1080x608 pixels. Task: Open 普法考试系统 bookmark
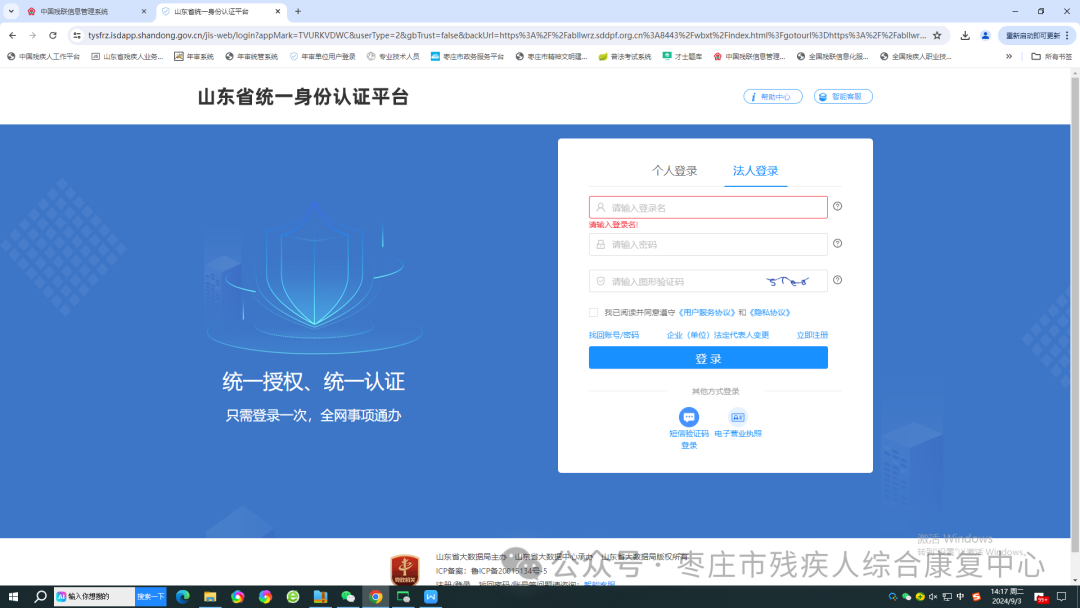(x=625, y=56)
